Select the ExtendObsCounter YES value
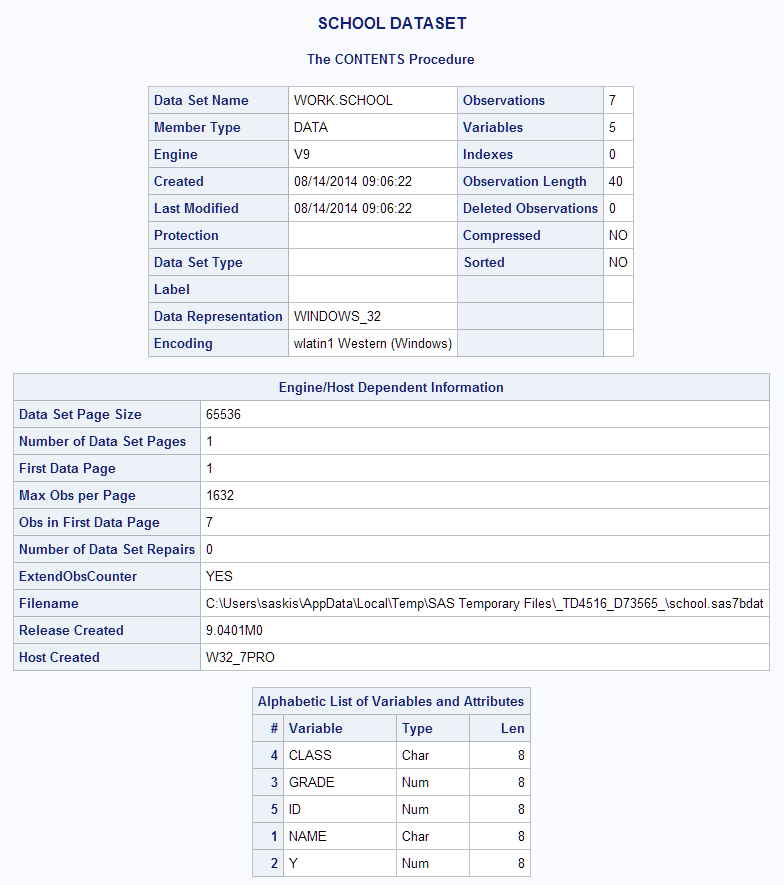The height and width of the screenshot is (885, 784). click(219, 576)
